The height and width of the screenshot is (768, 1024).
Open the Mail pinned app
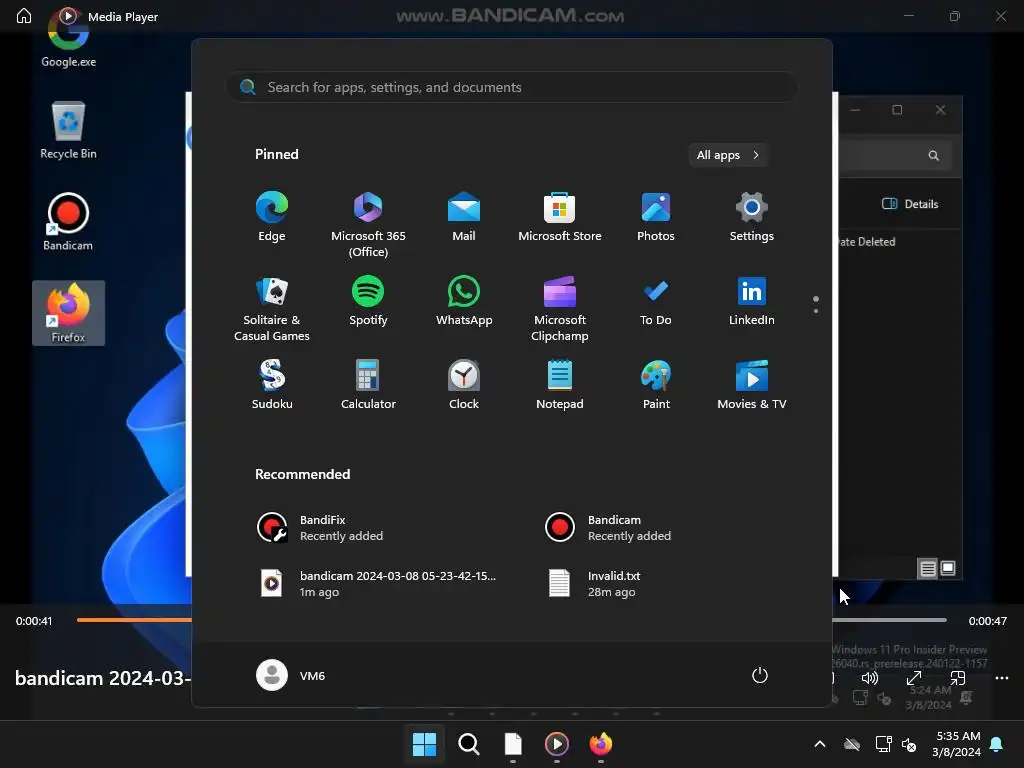point(464,217)
